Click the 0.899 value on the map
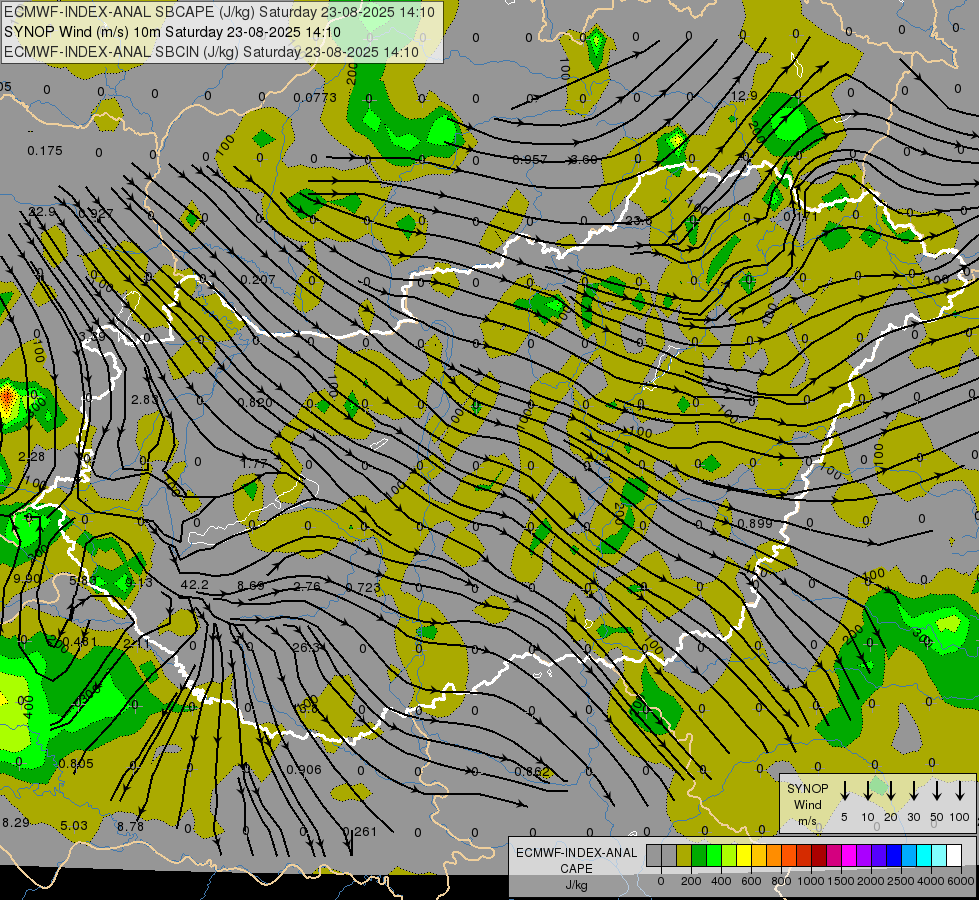Screen dimensions: 979x900 755,523
